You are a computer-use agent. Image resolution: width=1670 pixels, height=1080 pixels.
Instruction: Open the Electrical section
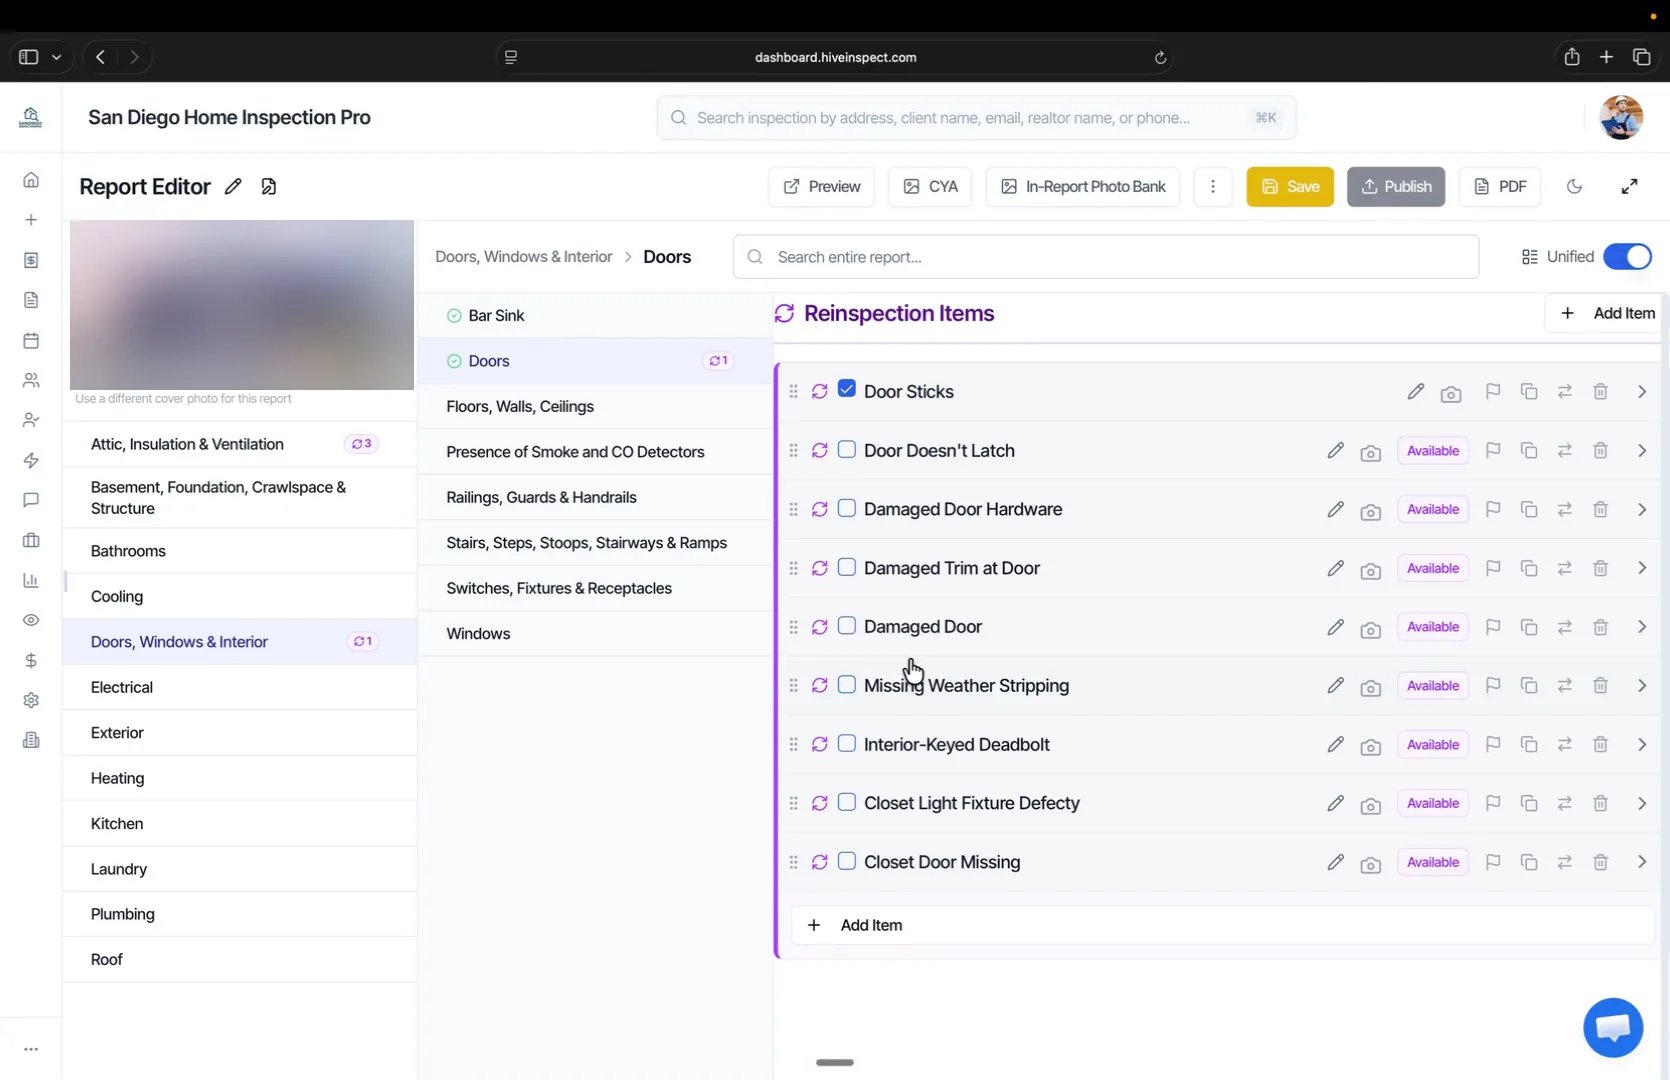[239, 687]
